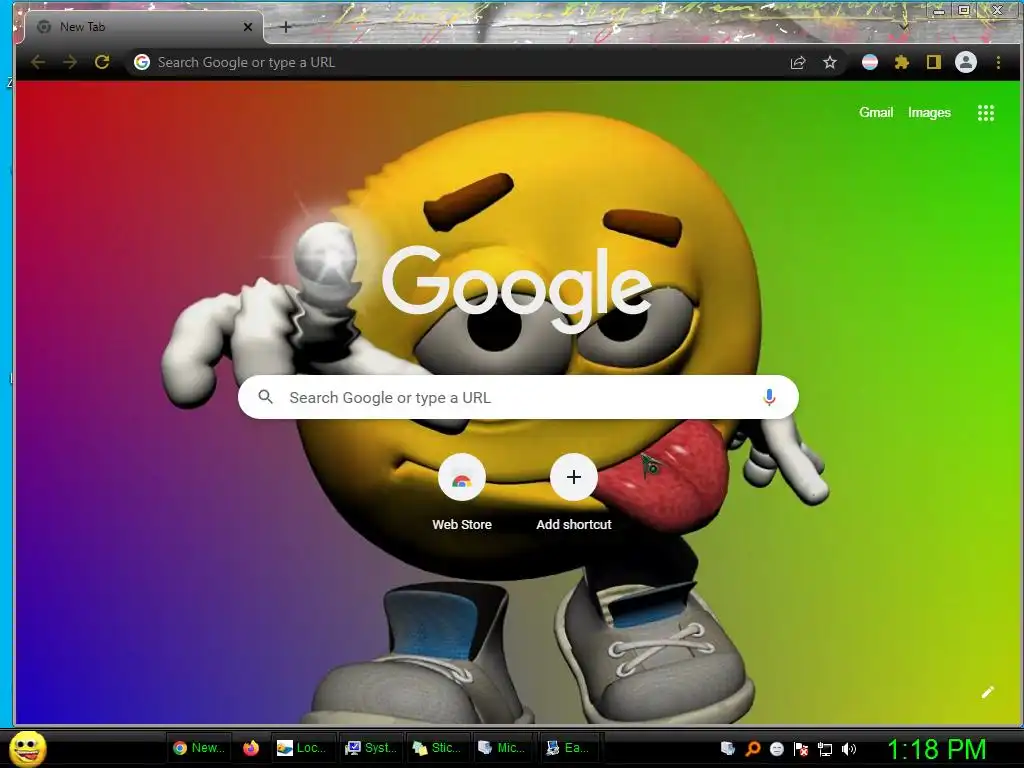Screen dimensions: 1024x768
Task: Start voice search with the microphone icon
Action: [x=769, y=397]
